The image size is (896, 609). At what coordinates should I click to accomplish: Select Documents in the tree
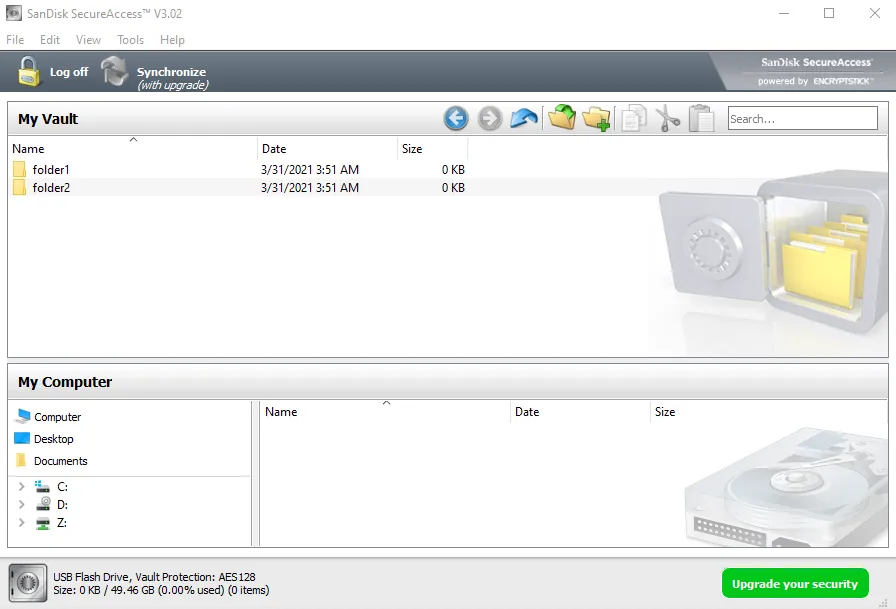pos(61,461)
